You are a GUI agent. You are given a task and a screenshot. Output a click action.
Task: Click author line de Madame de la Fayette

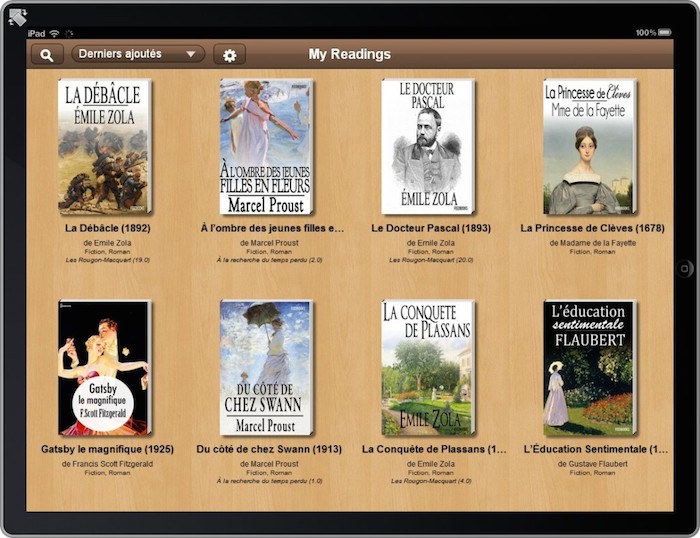[x=592, y=243]
